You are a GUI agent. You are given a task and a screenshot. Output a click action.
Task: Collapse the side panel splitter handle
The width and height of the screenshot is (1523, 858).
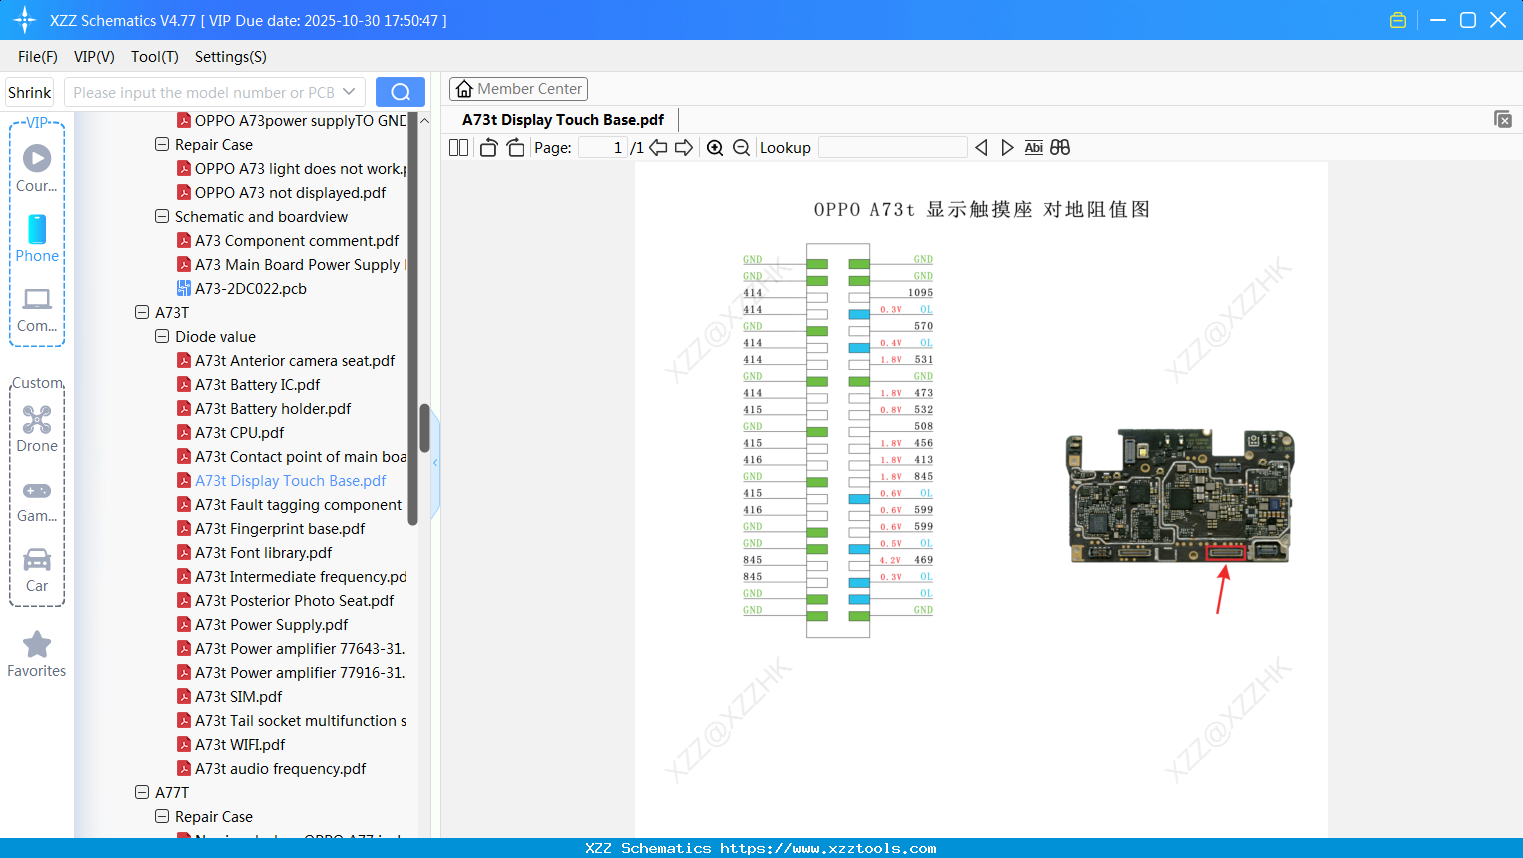[435, 463]
